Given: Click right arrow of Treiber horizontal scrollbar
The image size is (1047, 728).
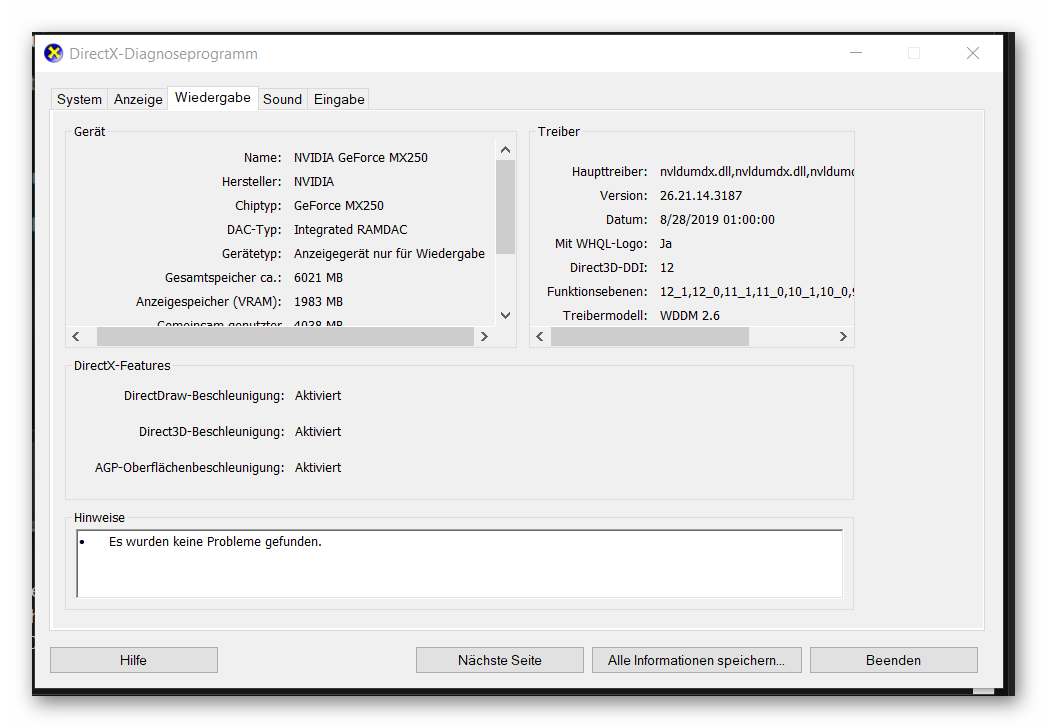Looking at the screenshot, I should pos(843,336).
